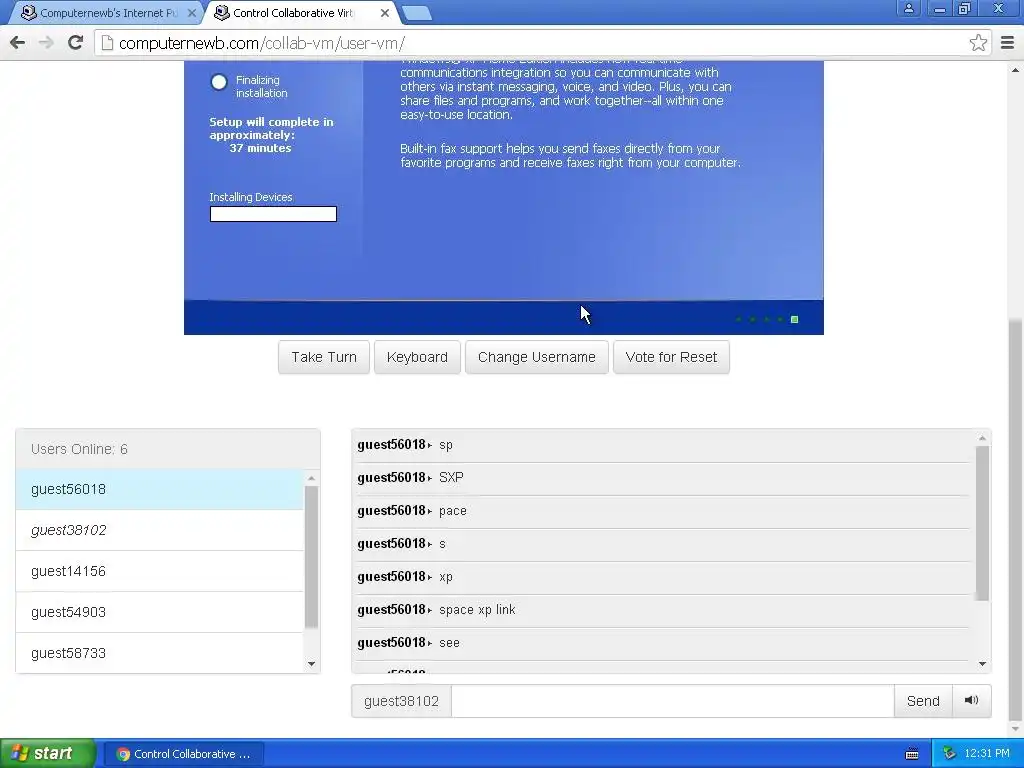
Task: Open a new browser tab
Action: 416,13
